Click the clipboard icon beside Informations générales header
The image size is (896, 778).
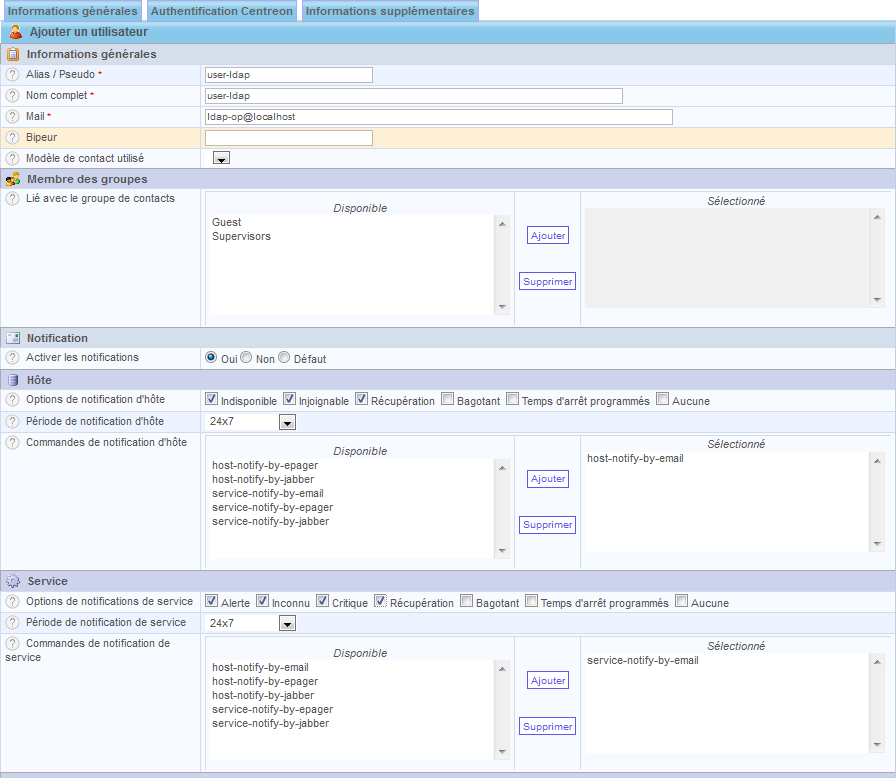pyautogui.click(x=13, y=54)
